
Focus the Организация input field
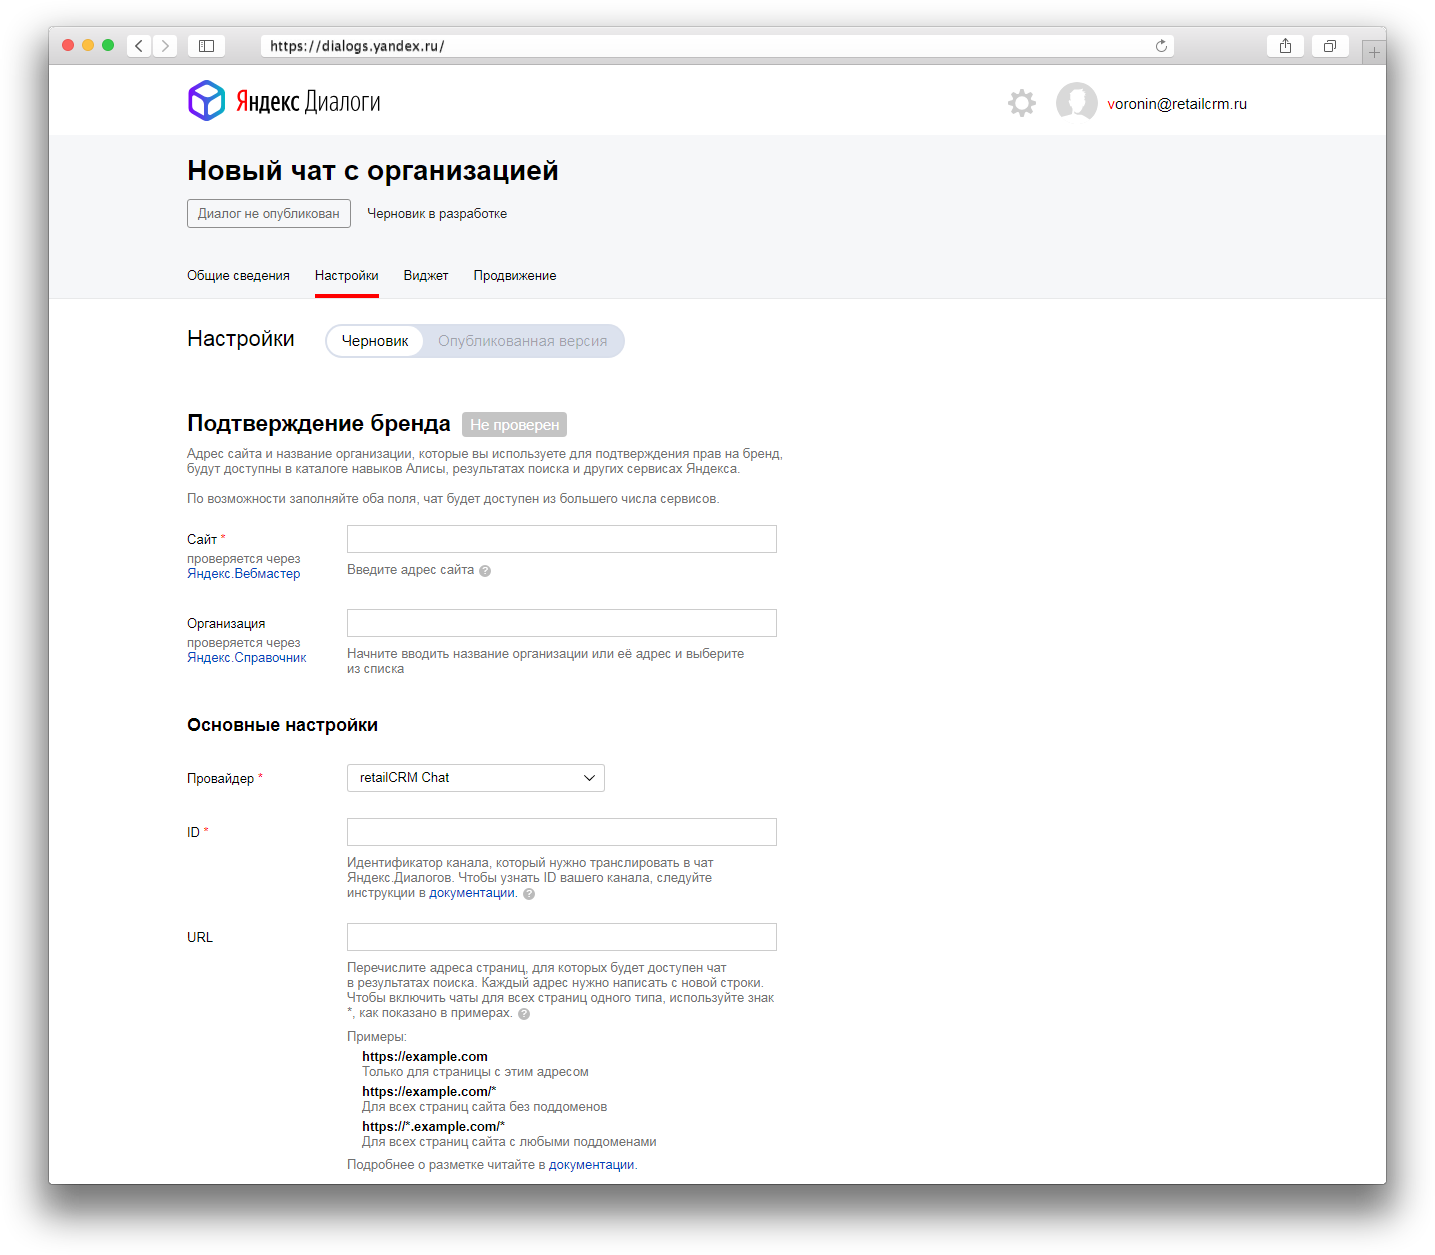pyautogui.click(x=562, y=623)
